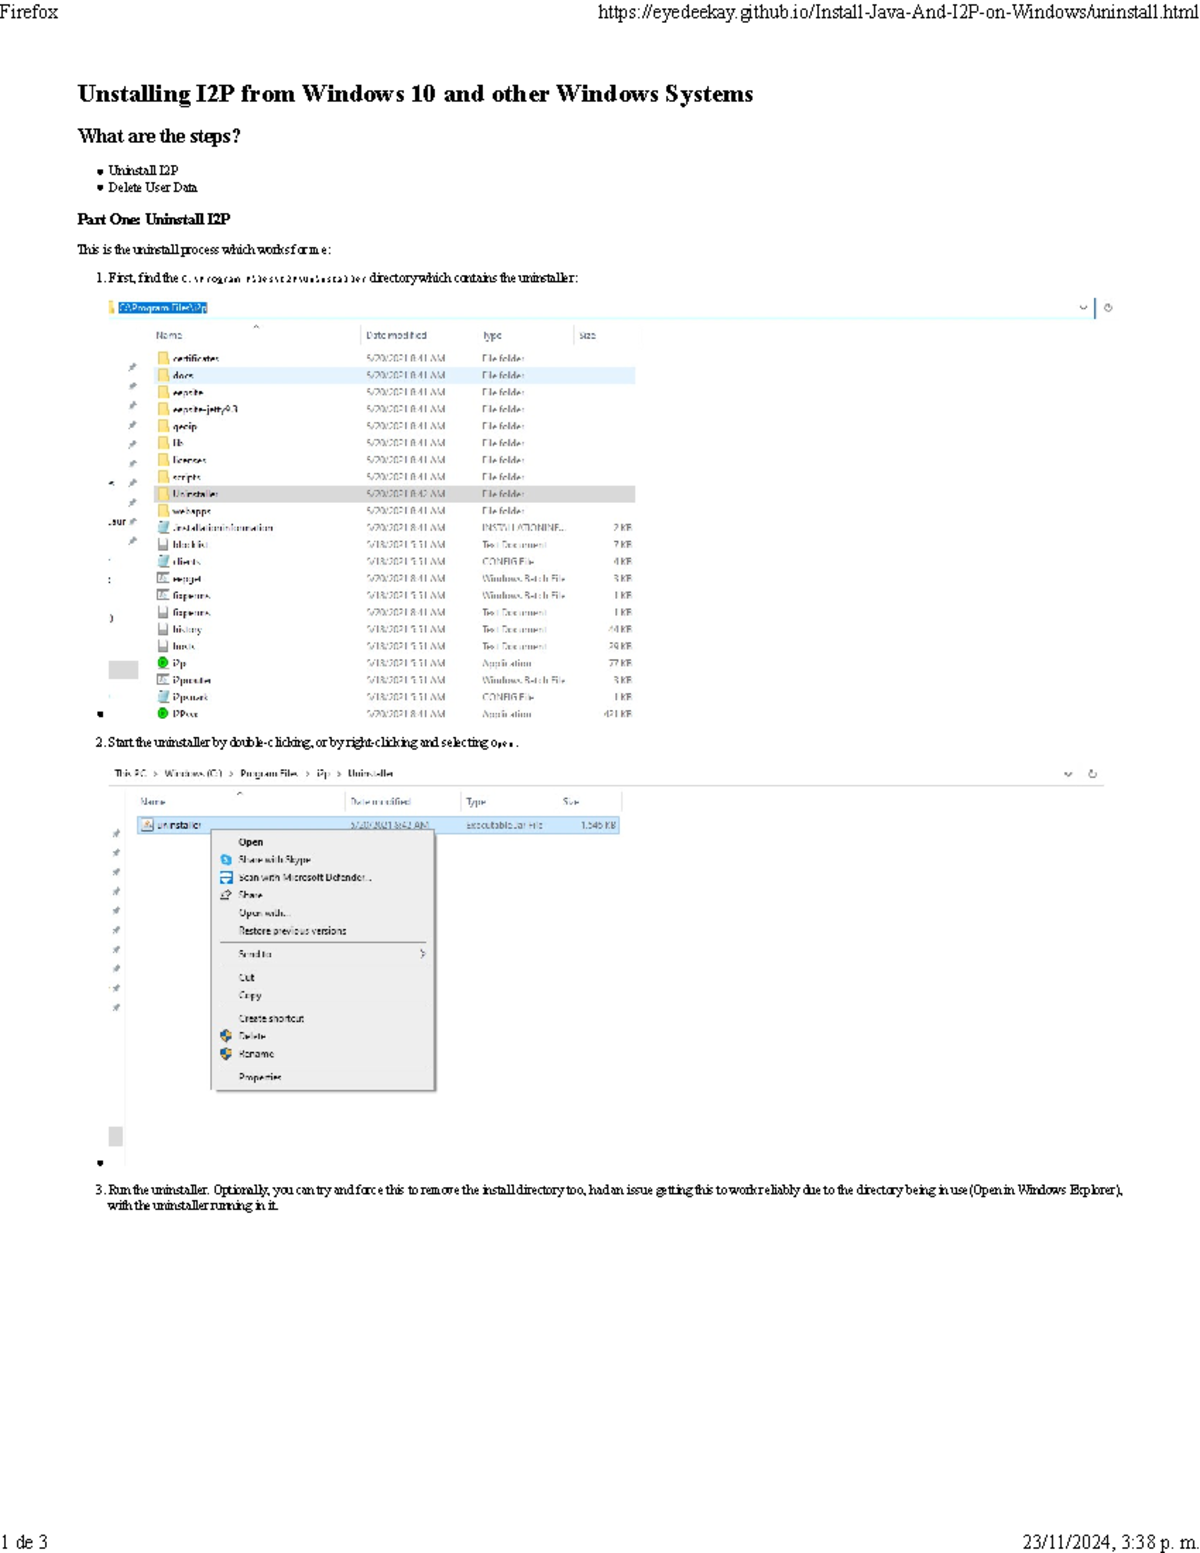Screen dimensions: 1200x1553
Task: Click the Share arrow icon in context menu
Action: [x=226, y=895]
